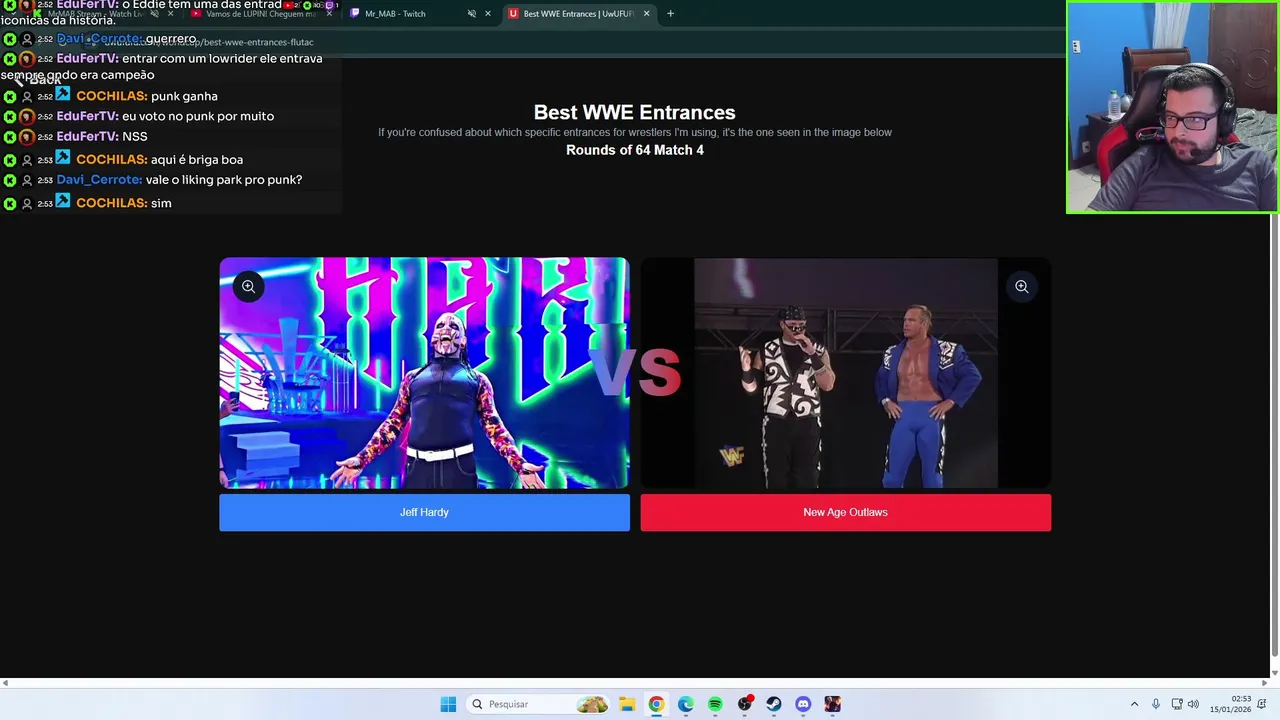
Task: Open File Explorer from the taskbar
Action: [627, 704]
